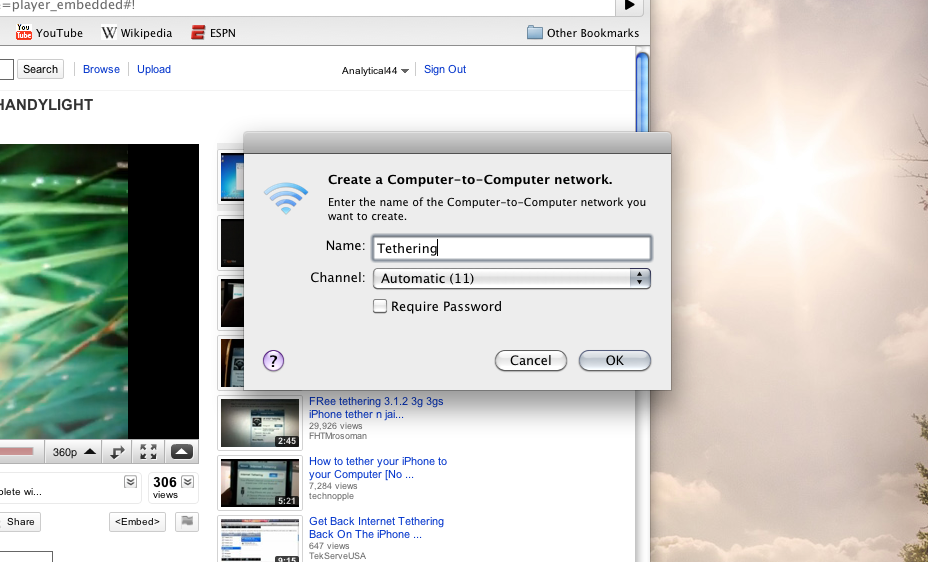Click the 5:21 video thumbnail
The height and width of the screenshot is (562, 928).
[x=260, y=483]
